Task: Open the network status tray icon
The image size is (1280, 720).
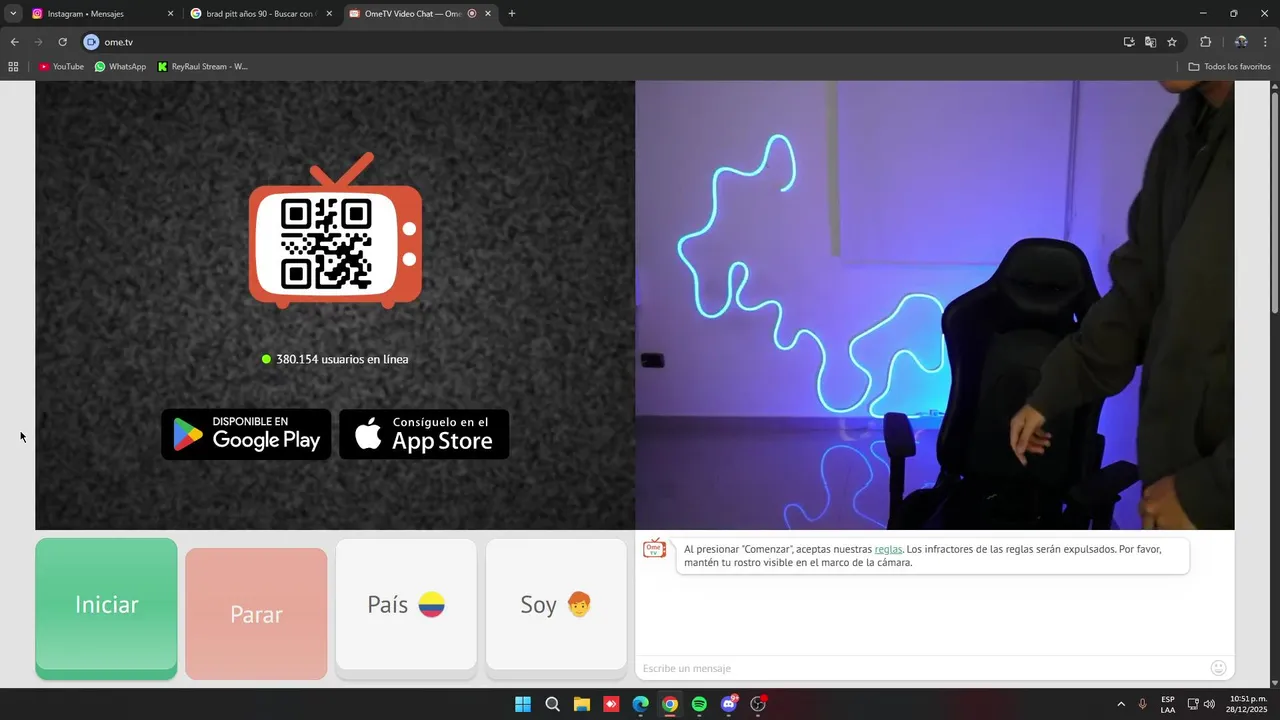Action: [x=1193, y=704]
